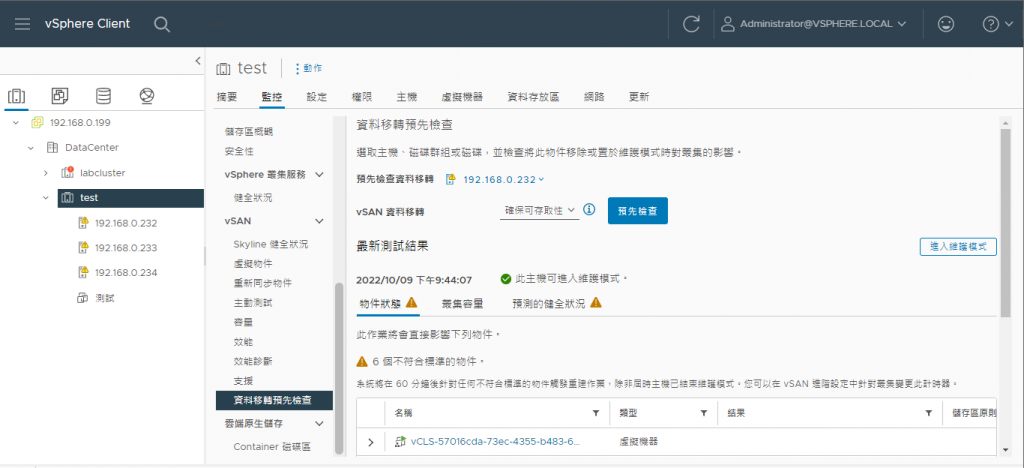The height and width of the screenshot is (468, 1024).
Task: Open the help question mark menu
Action: [999, 24]
